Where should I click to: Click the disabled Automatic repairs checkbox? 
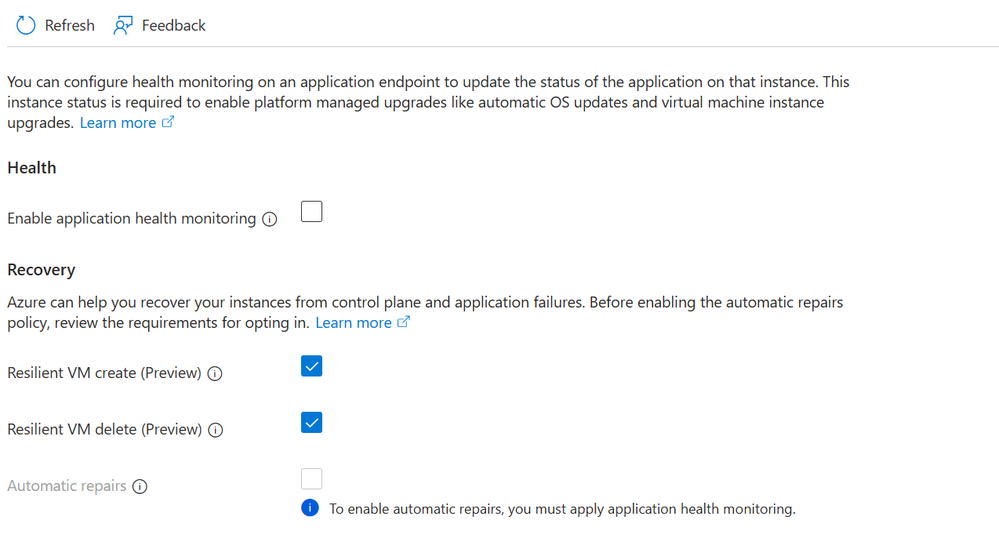312,478
